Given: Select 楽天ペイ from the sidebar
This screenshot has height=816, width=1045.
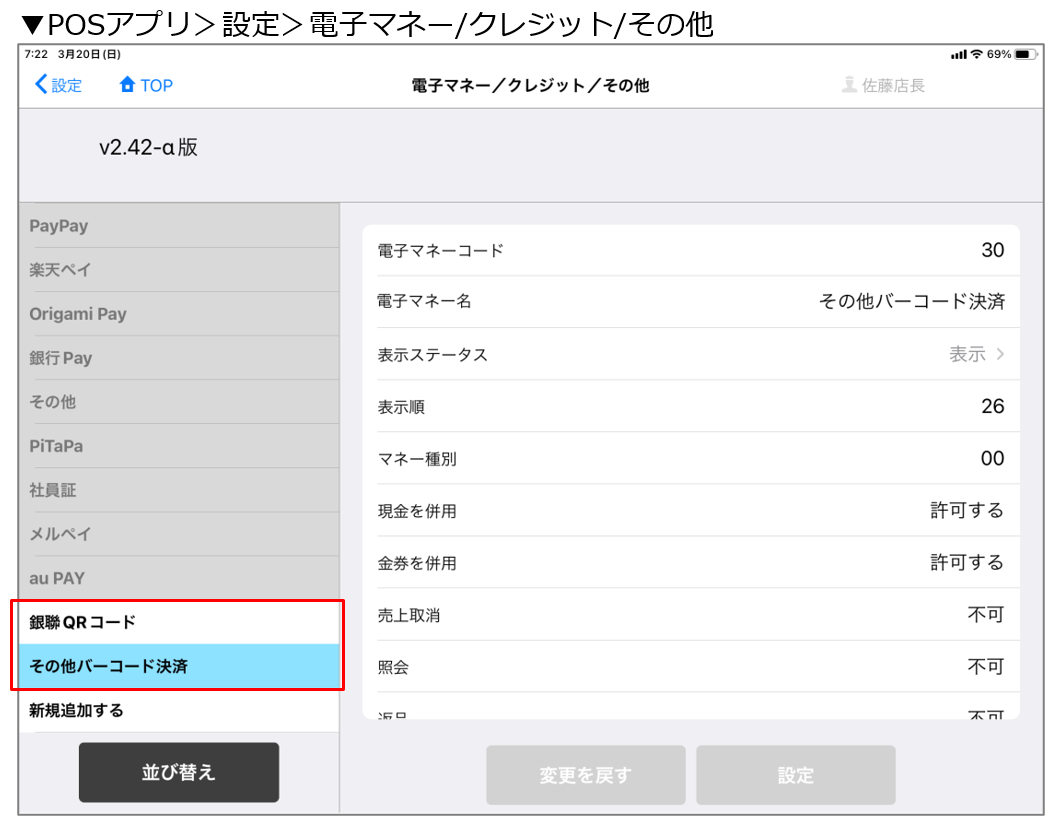Looking at the screenshot, I should (61, 270).
